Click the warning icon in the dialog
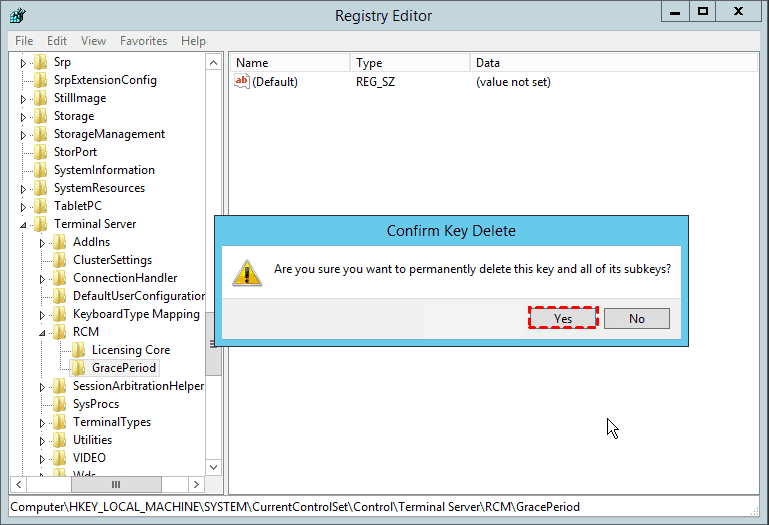The image size is (769, 525). pos(247,272)
